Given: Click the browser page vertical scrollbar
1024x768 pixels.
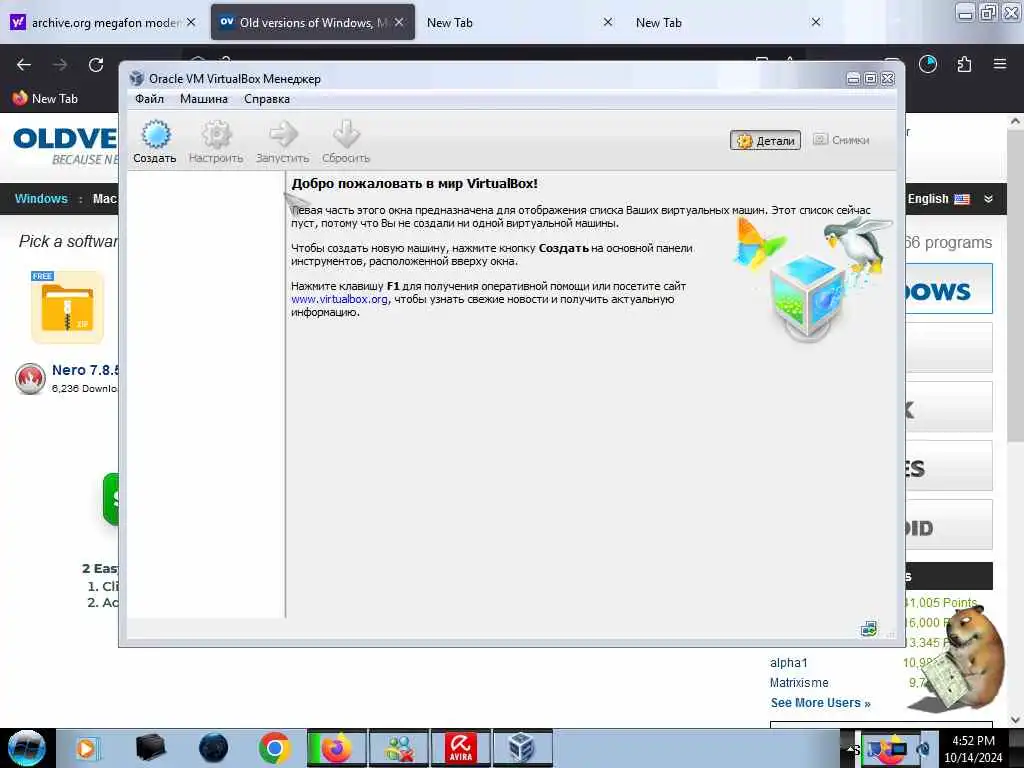Looking at the screenshot, I should tap(1015, 287).
